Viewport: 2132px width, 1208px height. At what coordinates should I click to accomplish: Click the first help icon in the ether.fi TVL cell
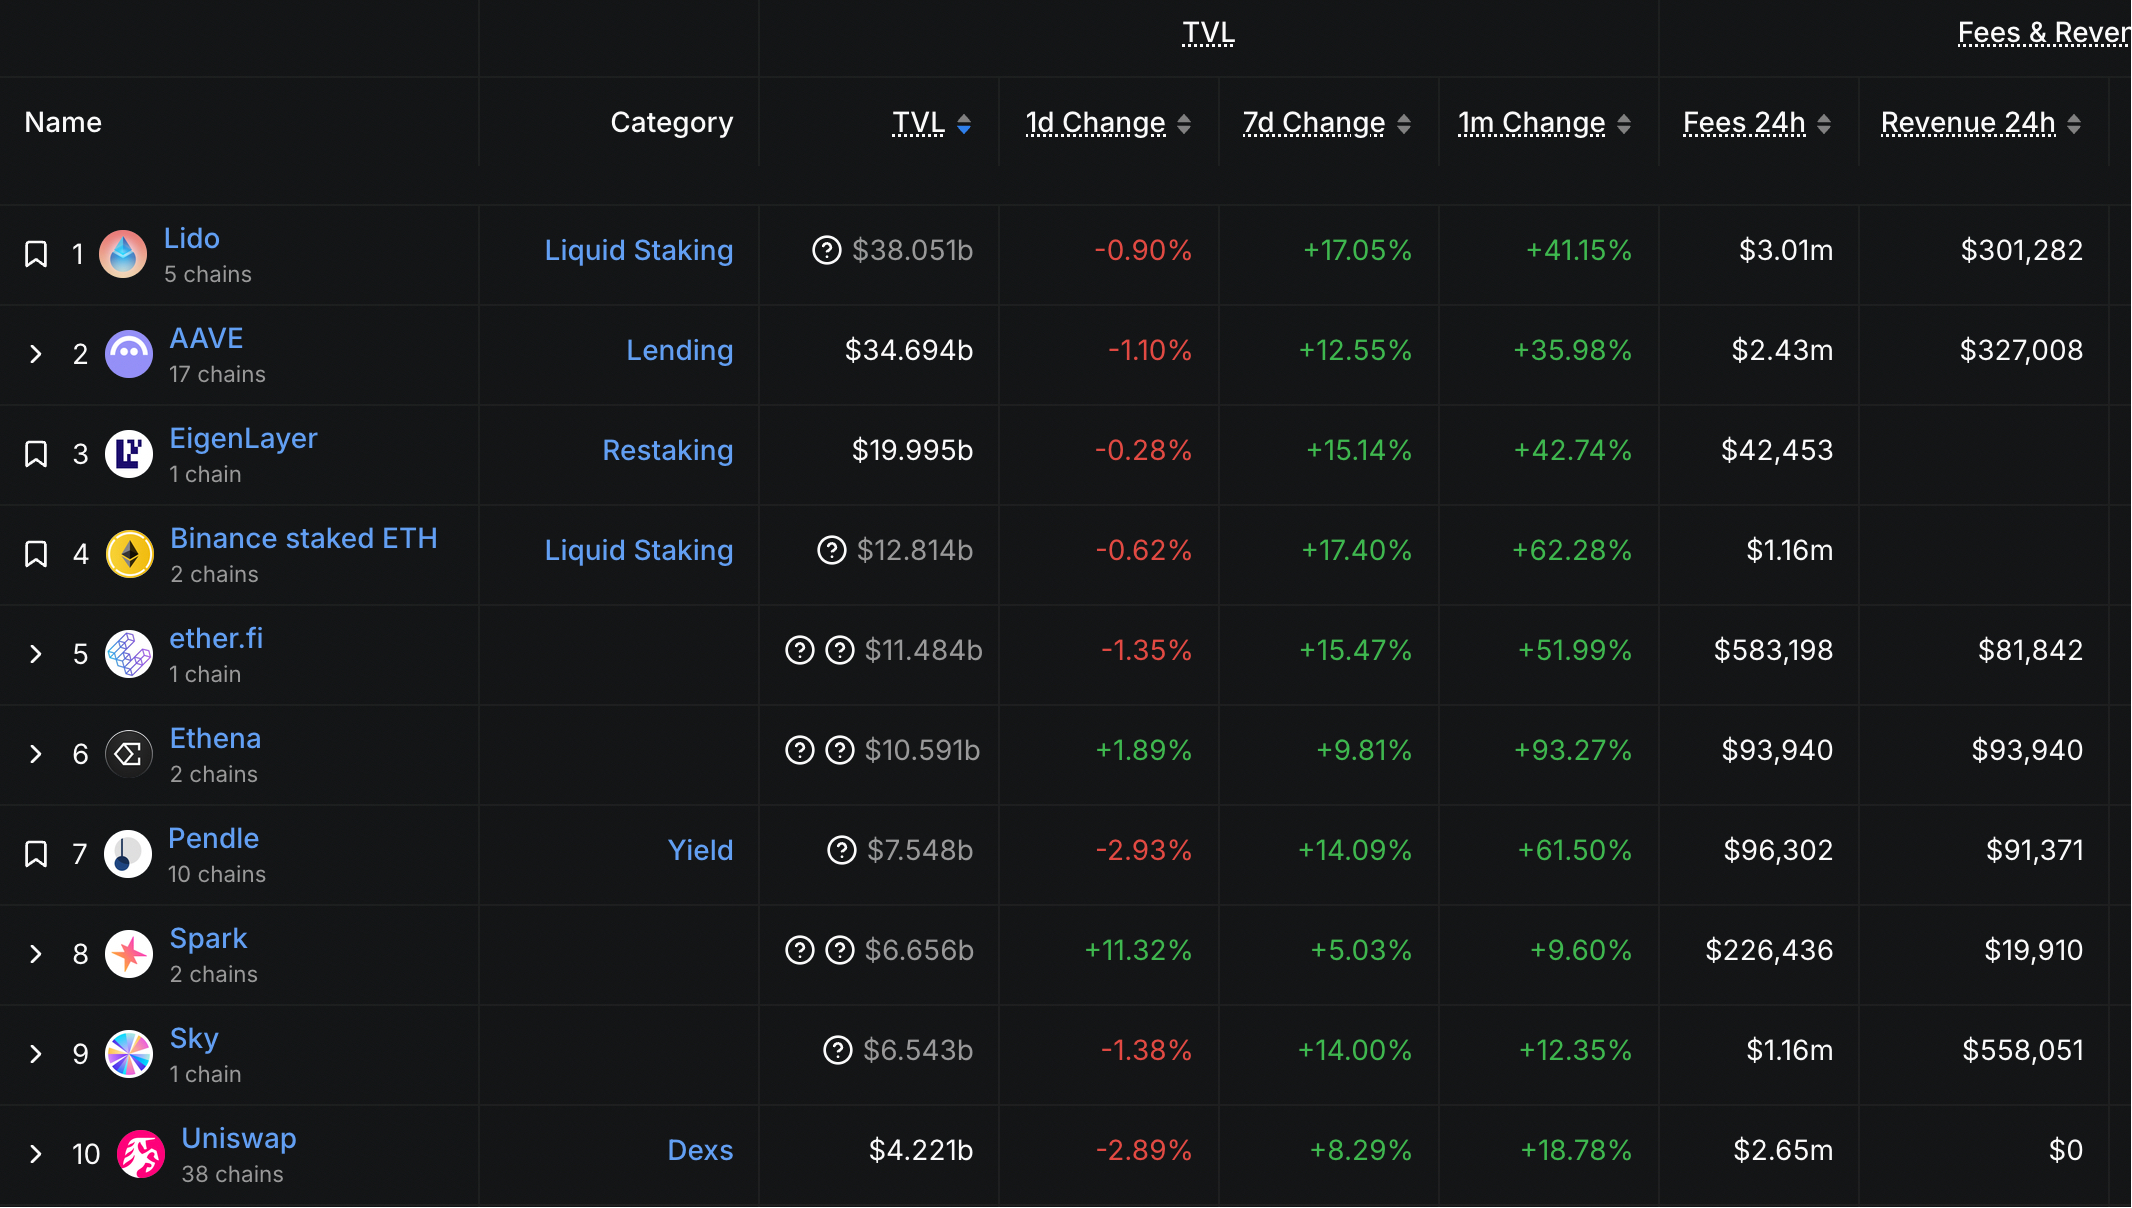(x=800, y=650)
